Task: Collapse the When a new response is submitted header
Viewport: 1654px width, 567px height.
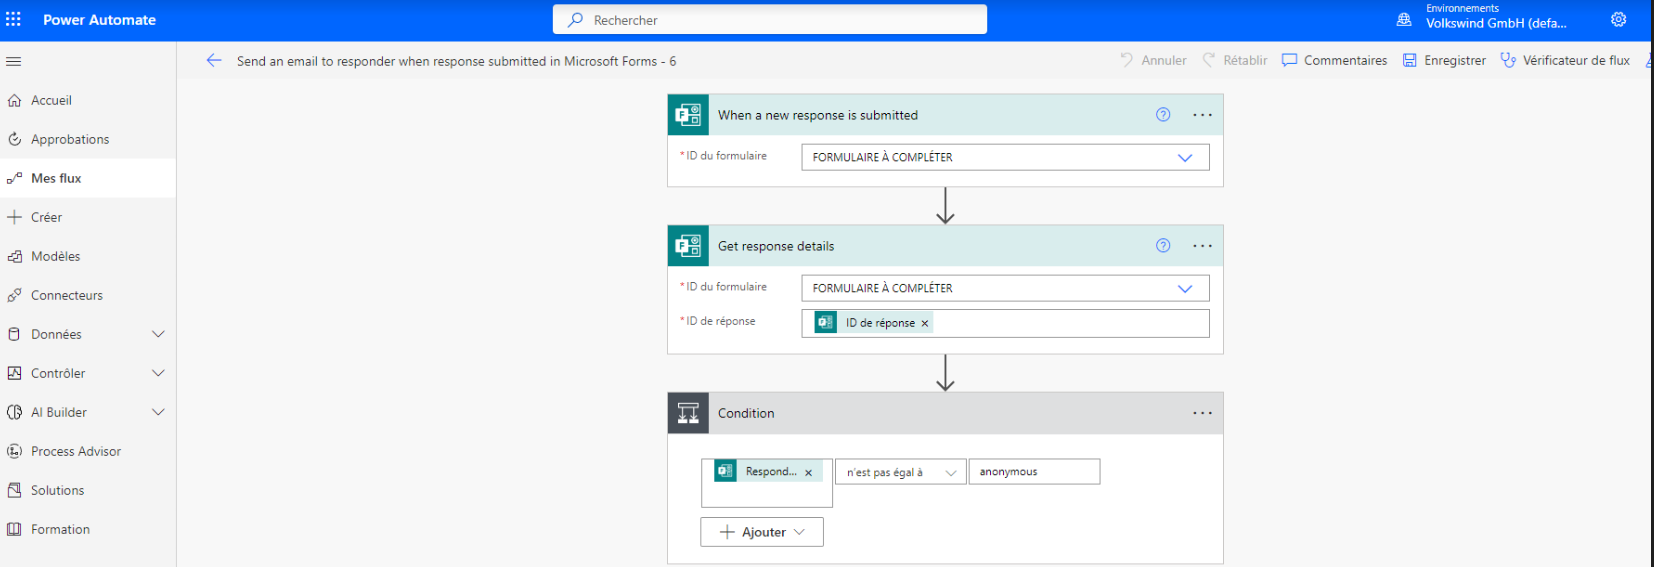Action: 945,115
